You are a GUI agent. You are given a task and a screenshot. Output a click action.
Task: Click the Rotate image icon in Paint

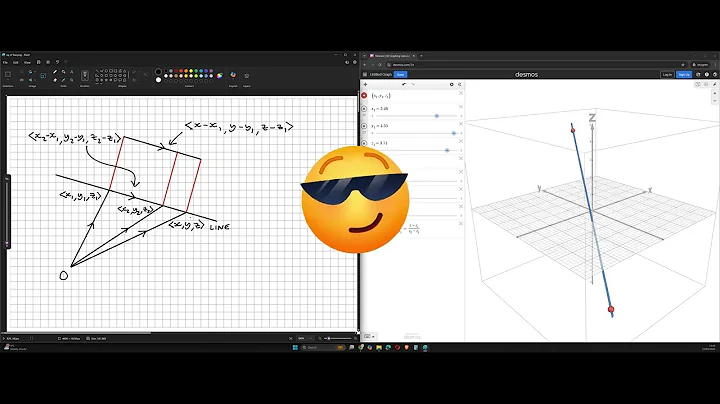point(30,72)
